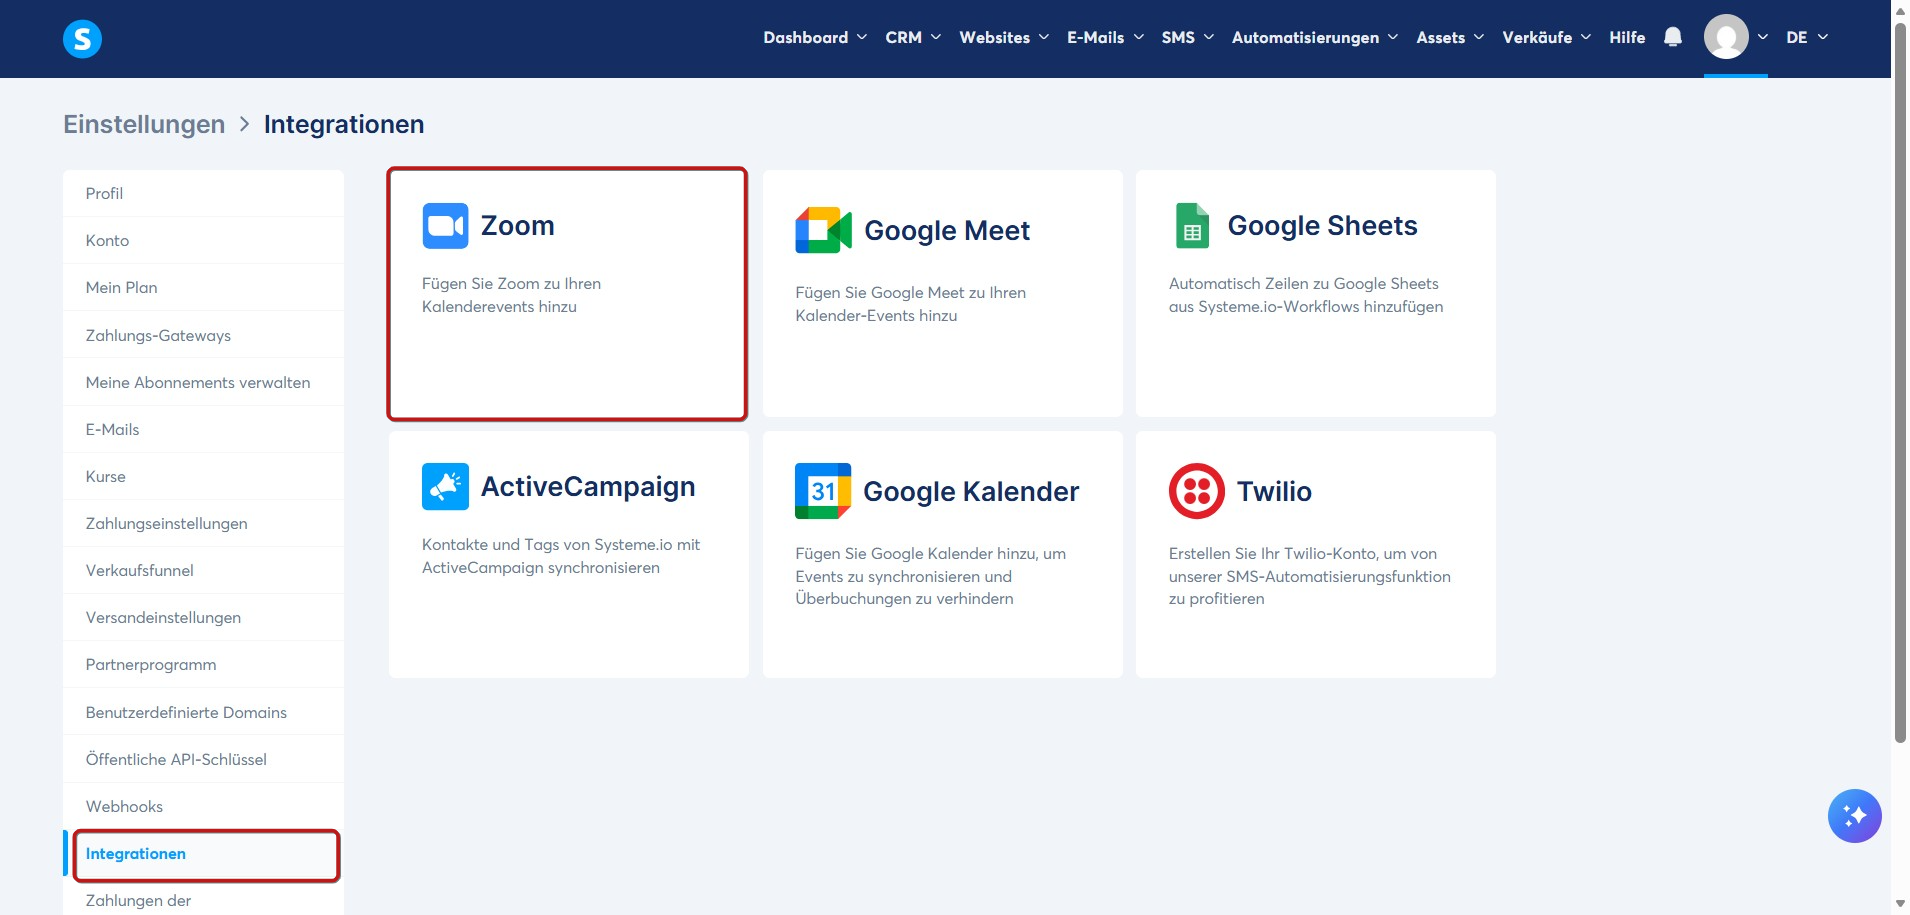Click the Google Sheets description text

pos(1306,295)
